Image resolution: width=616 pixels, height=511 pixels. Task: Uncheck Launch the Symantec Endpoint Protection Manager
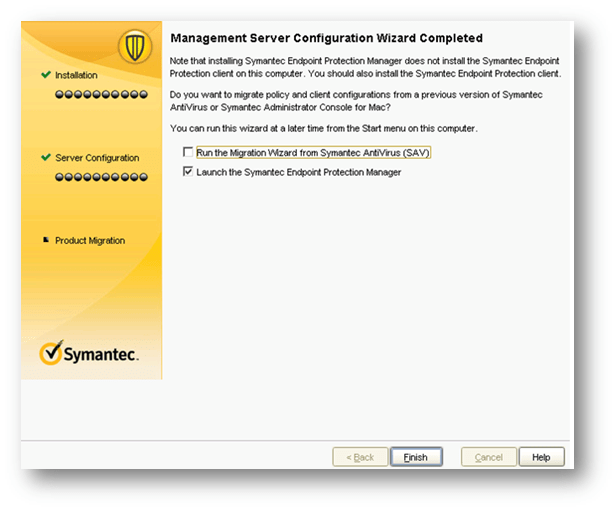point(188,172)
